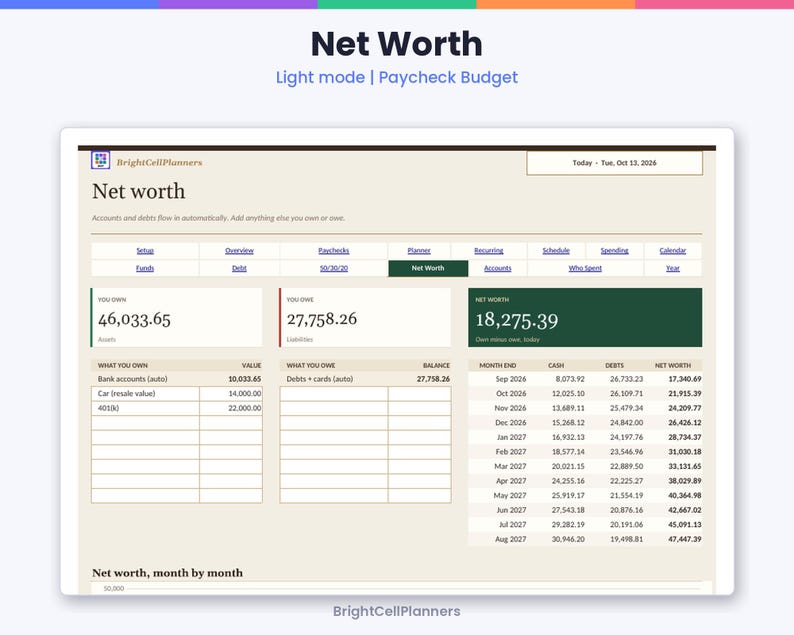Open the Paychecks tab
The height and width of the screenshot is (635, 794).
[334, 251]
